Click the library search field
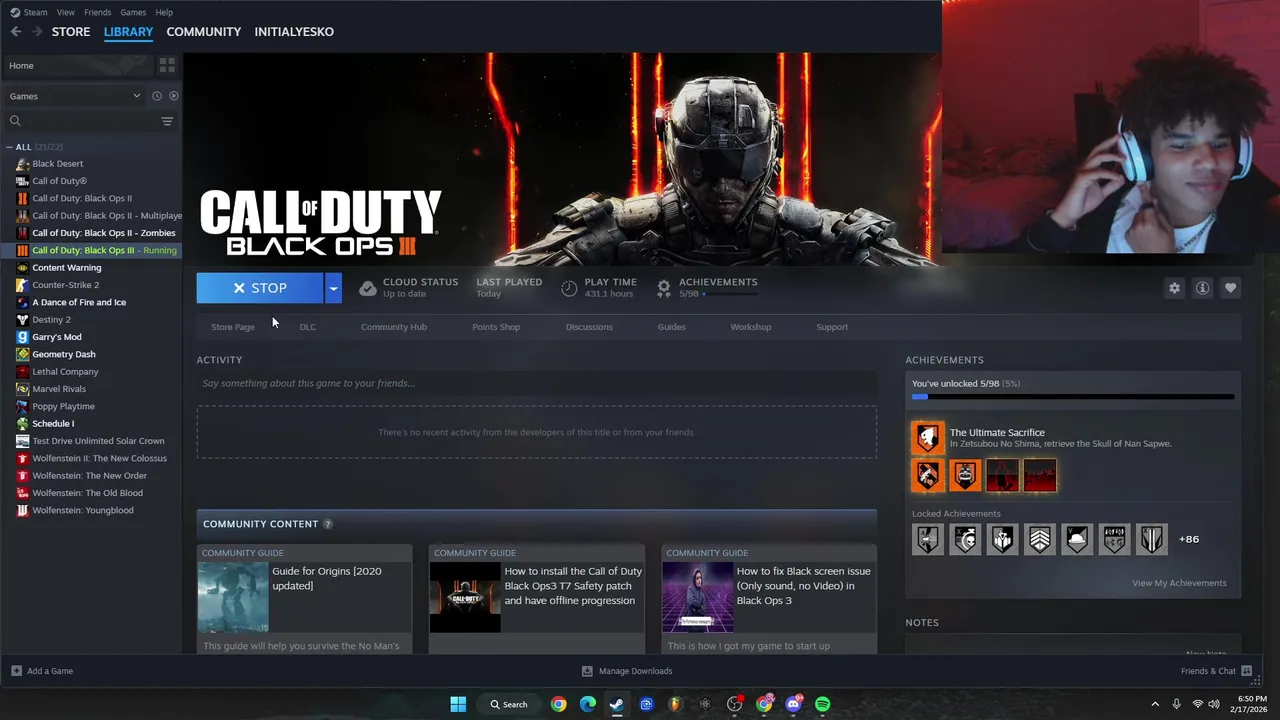Screen dimensions: 1280x720 (x=80, y=121)
